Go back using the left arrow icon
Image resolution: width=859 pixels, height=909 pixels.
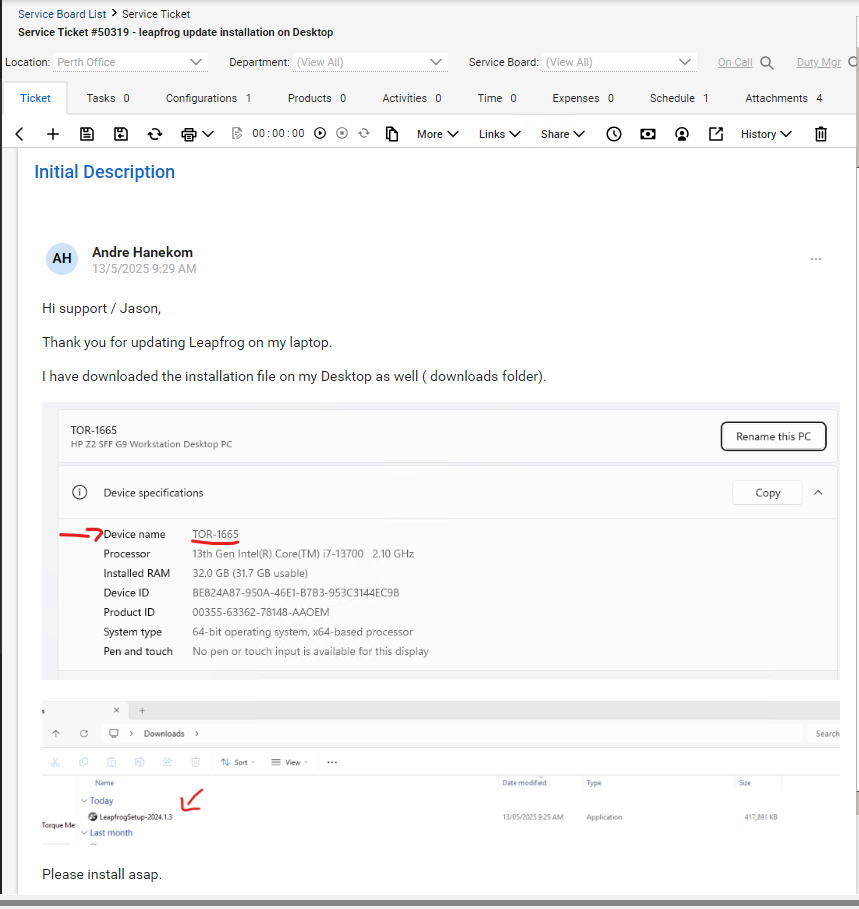[x=19, y=134]
